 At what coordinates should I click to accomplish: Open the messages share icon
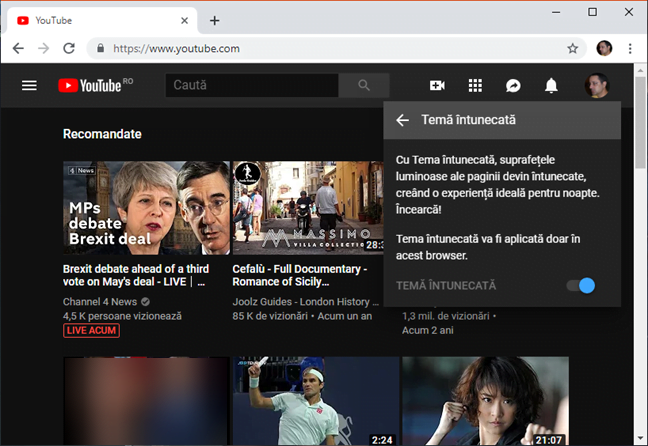(x=513, y=86)
